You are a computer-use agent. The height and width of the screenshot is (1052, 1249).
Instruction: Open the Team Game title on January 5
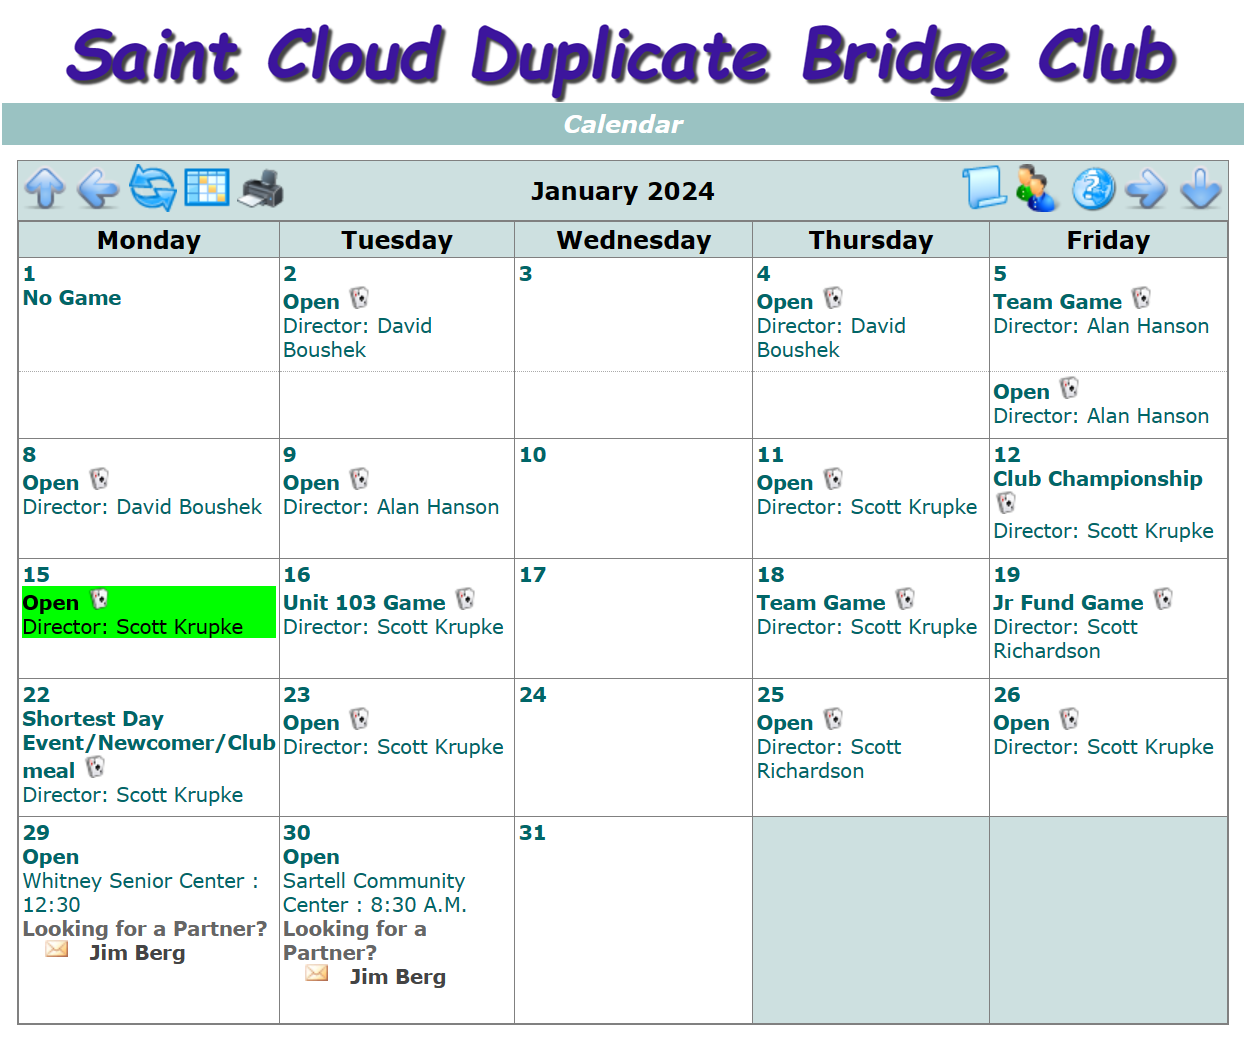[1058, 302]
